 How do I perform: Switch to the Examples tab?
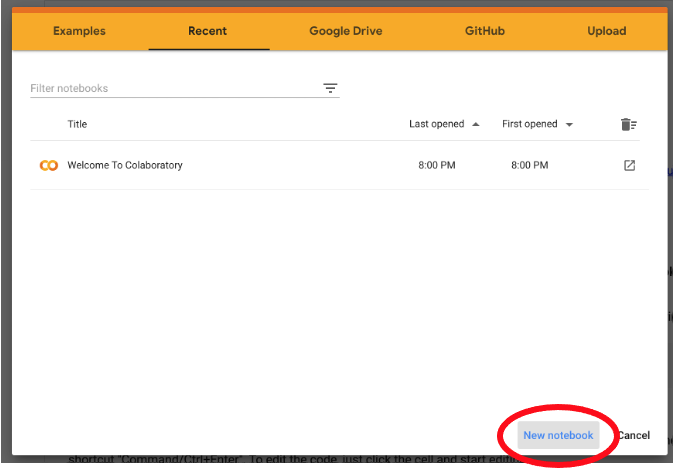point(79,31)
